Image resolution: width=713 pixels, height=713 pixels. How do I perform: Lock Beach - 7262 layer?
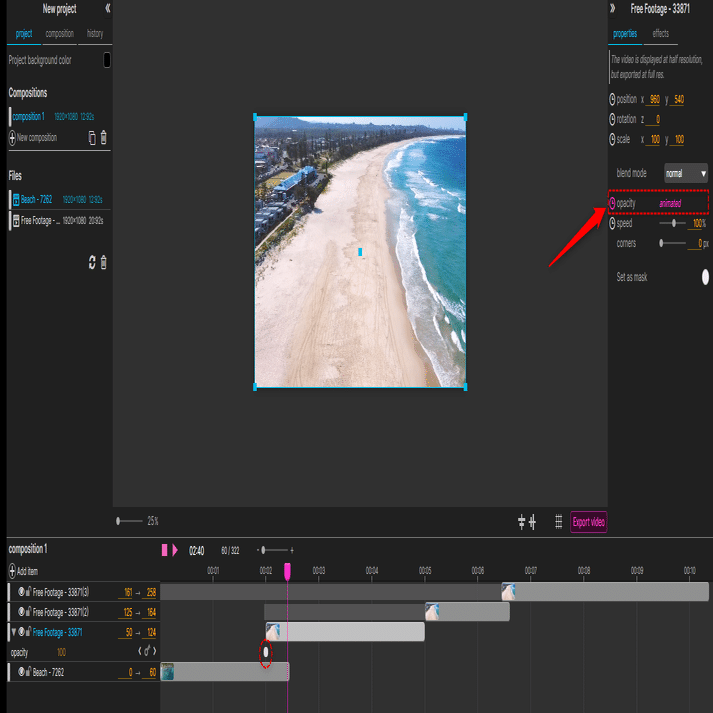[x=28, y=672]
